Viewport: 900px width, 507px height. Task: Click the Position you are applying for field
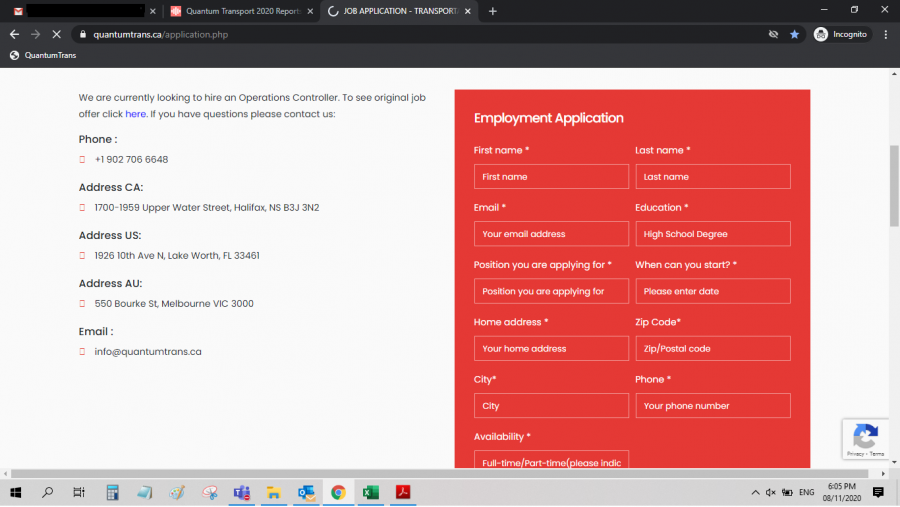pos(551,291)
